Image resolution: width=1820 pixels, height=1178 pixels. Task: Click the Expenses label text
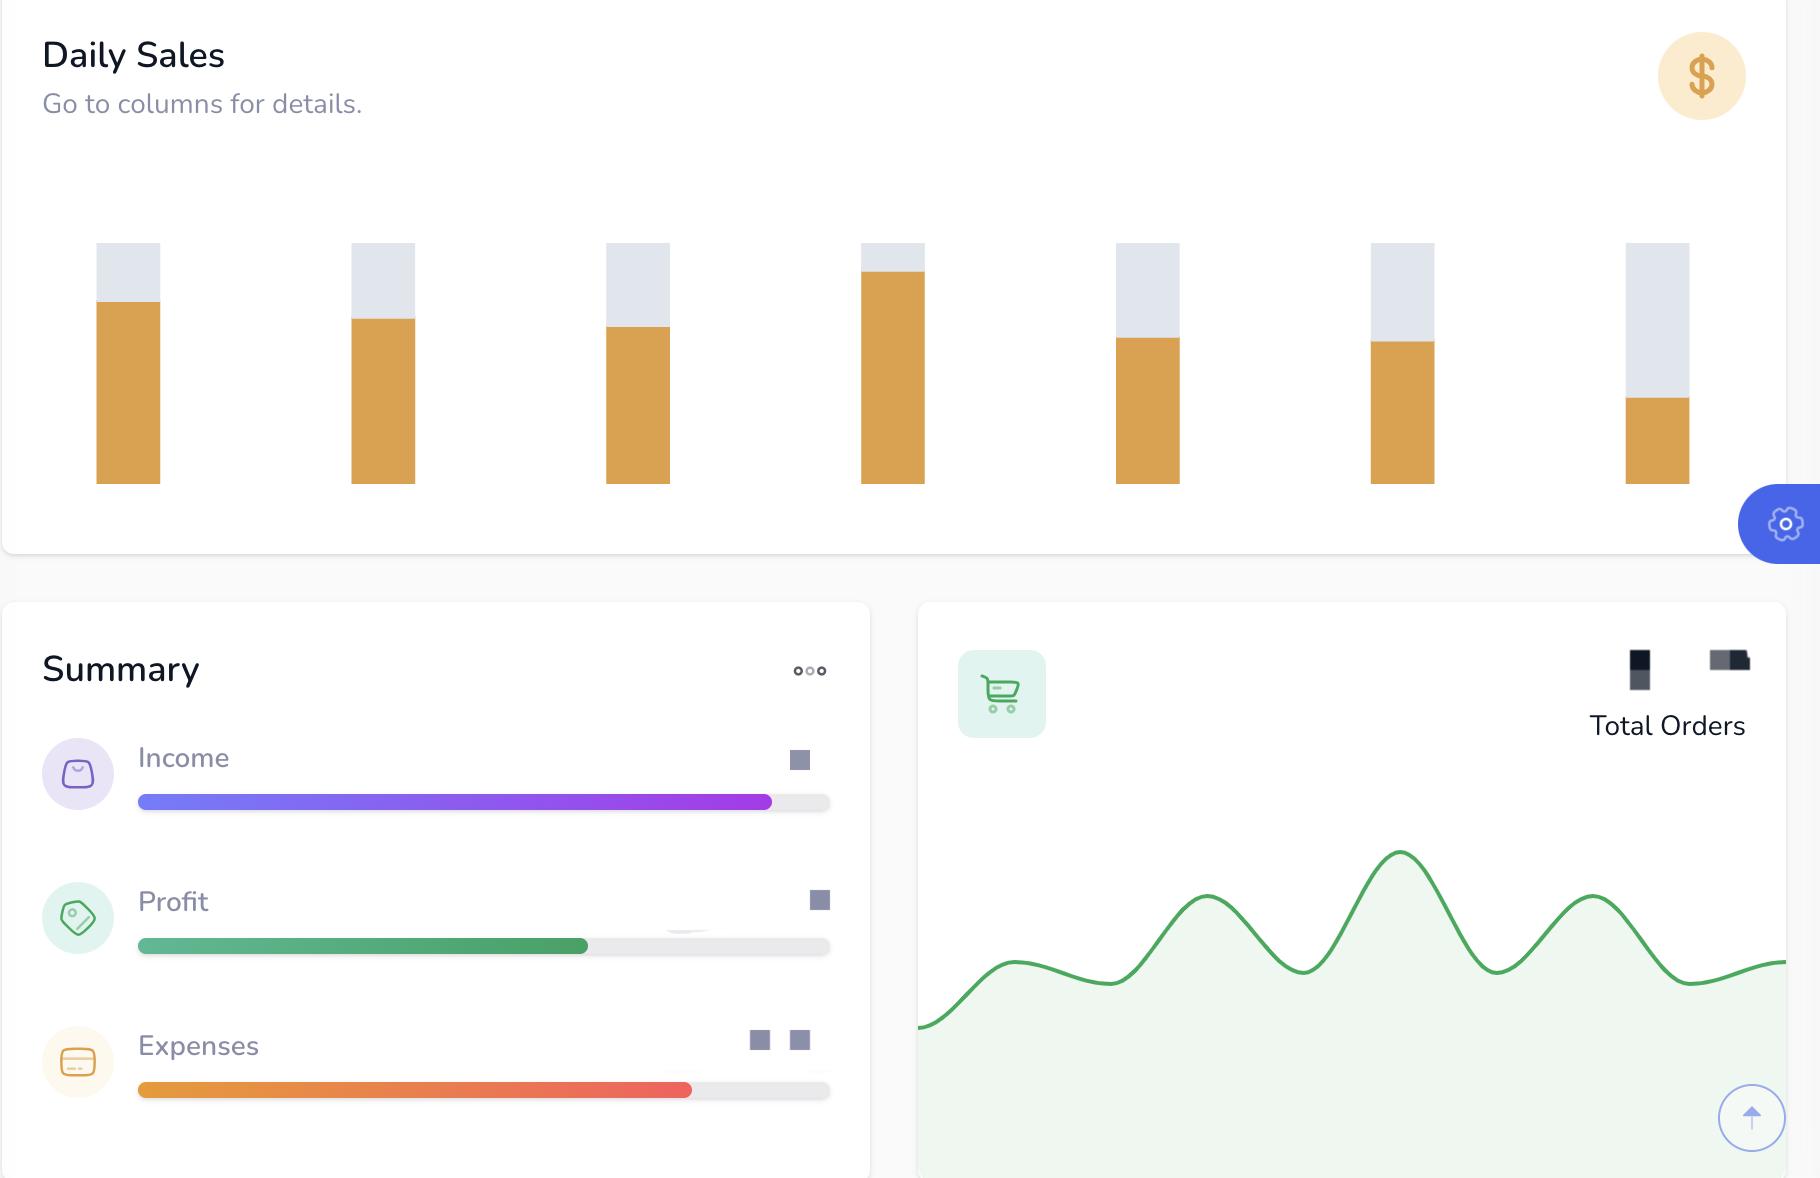(198, 1046)
